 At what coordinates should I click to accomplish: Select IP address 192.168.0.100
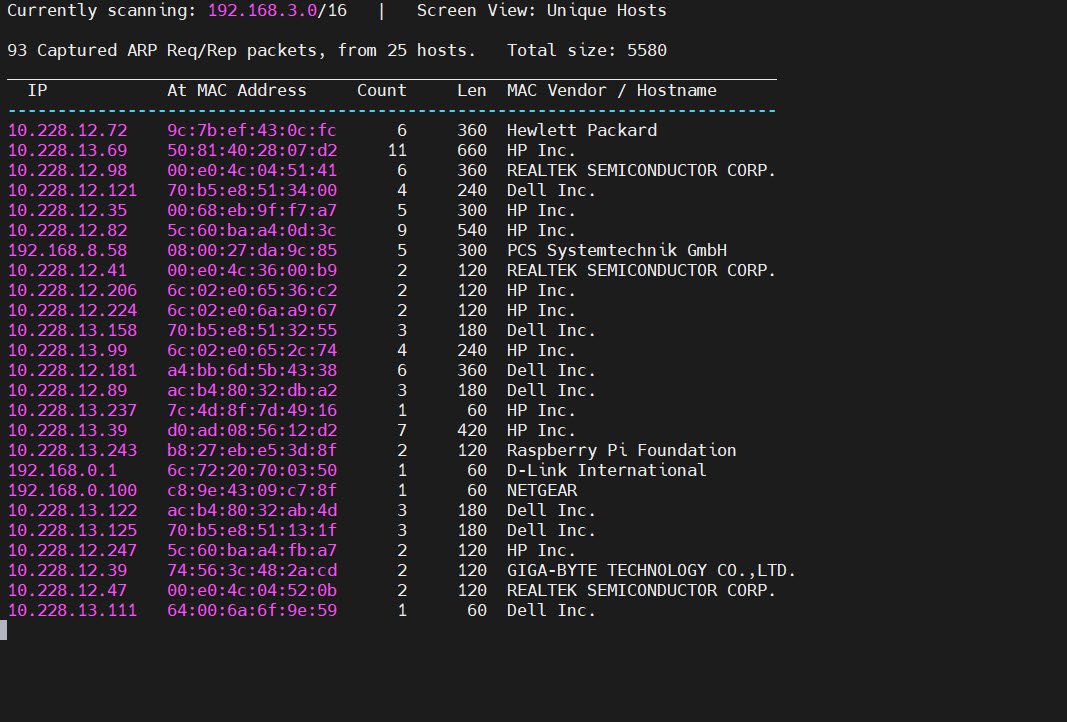[72, 491]
